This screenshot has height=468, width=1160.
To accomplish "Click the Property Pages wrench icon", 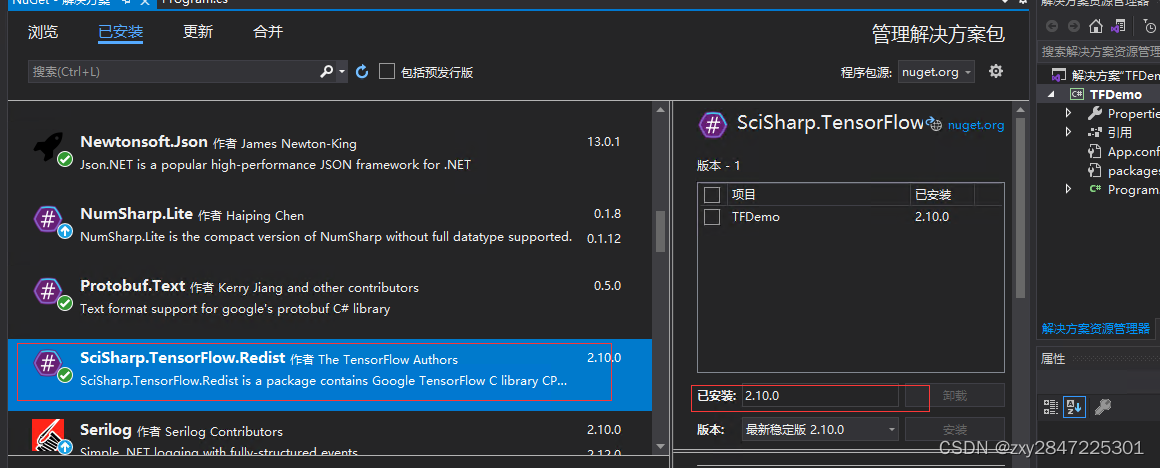I will [x=1102, y=406].
